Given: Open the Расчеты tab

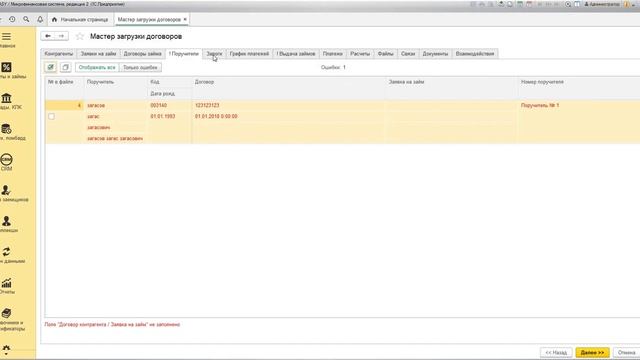Looking at the screenshot, I should click(x=360, y=54).
